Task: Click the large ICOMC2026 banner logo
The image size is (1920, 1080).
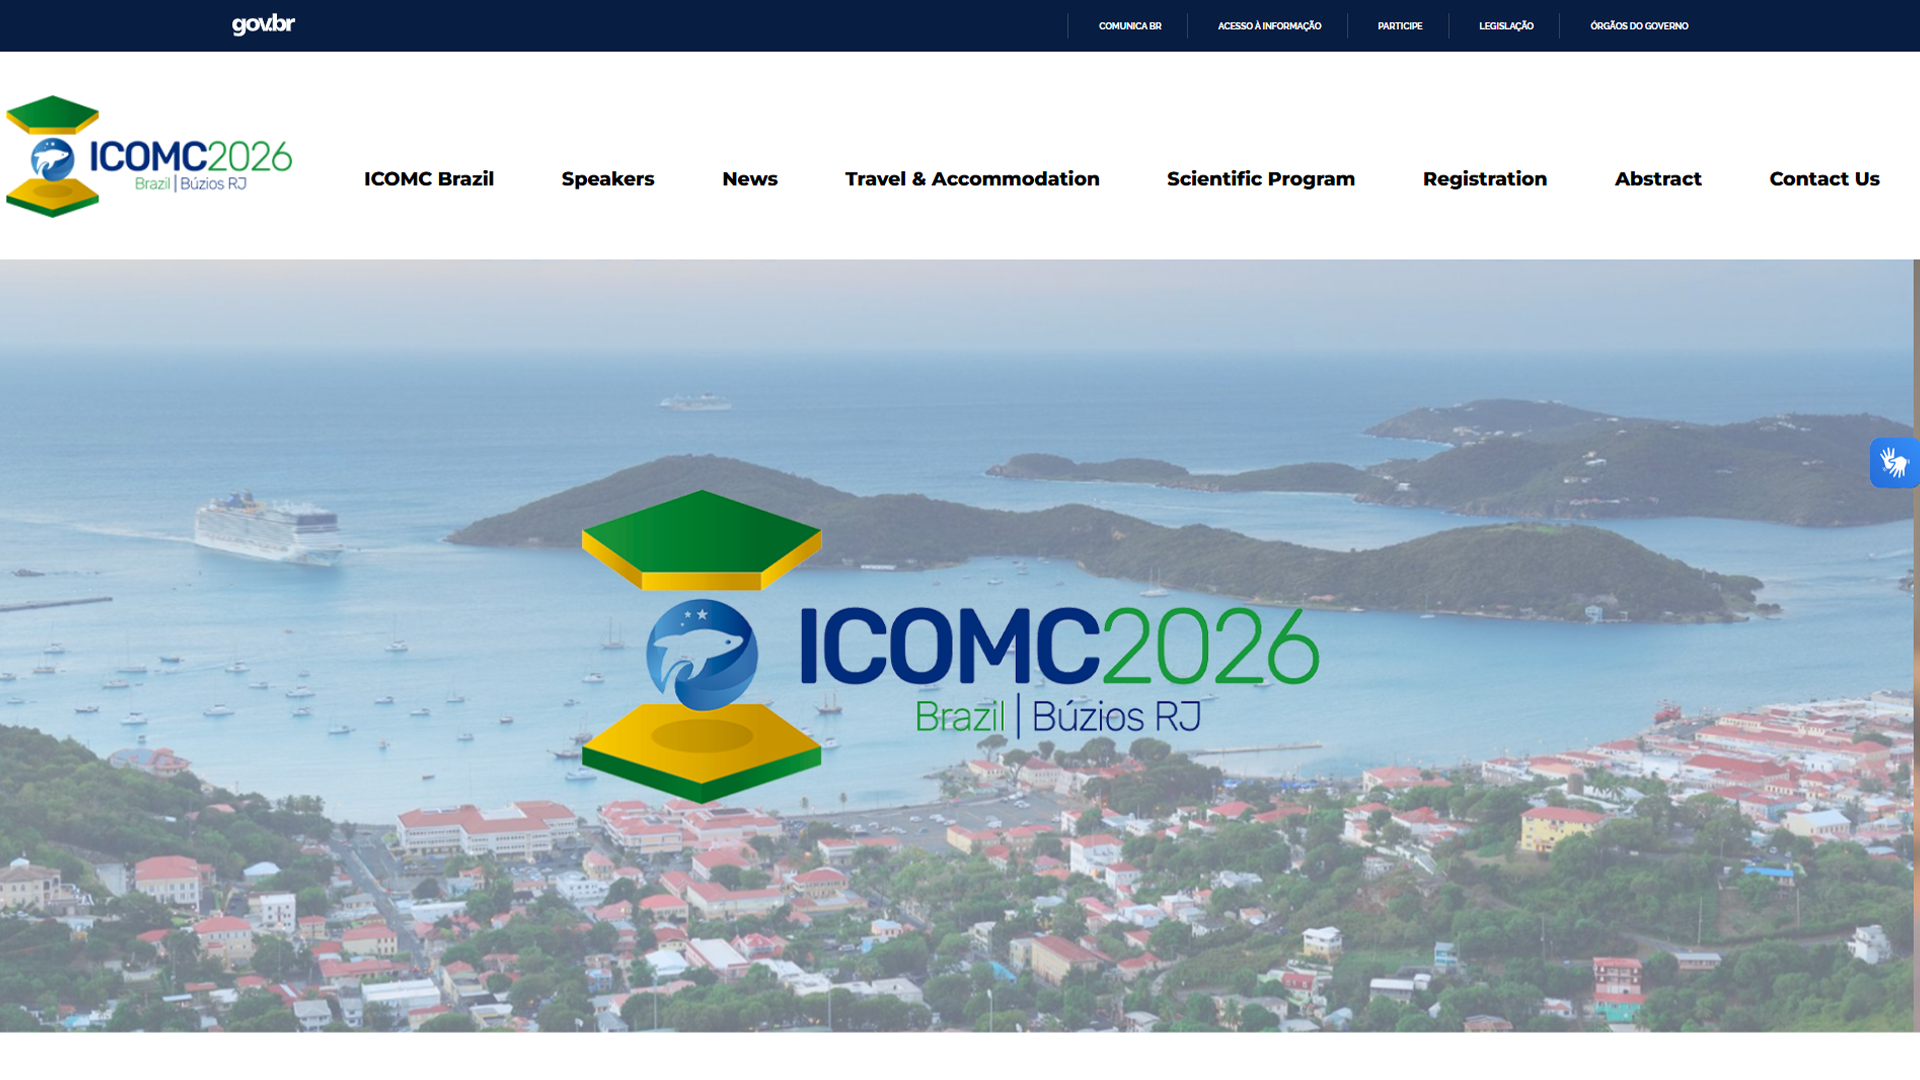Action: [x=950, y=647]
